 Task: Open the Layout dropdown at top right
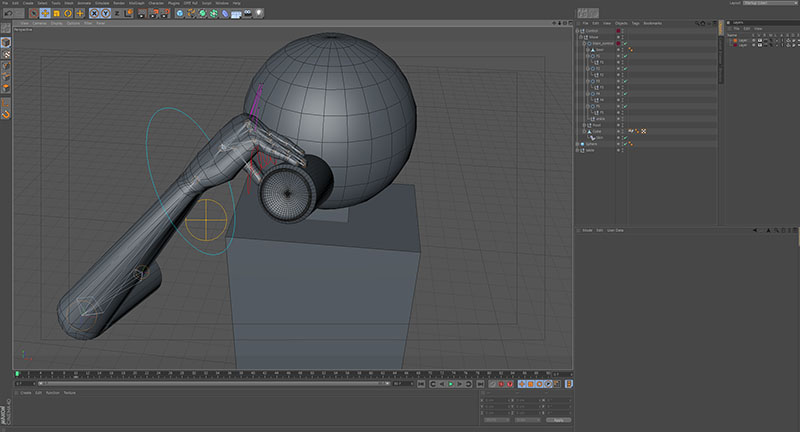pos(771,3)
